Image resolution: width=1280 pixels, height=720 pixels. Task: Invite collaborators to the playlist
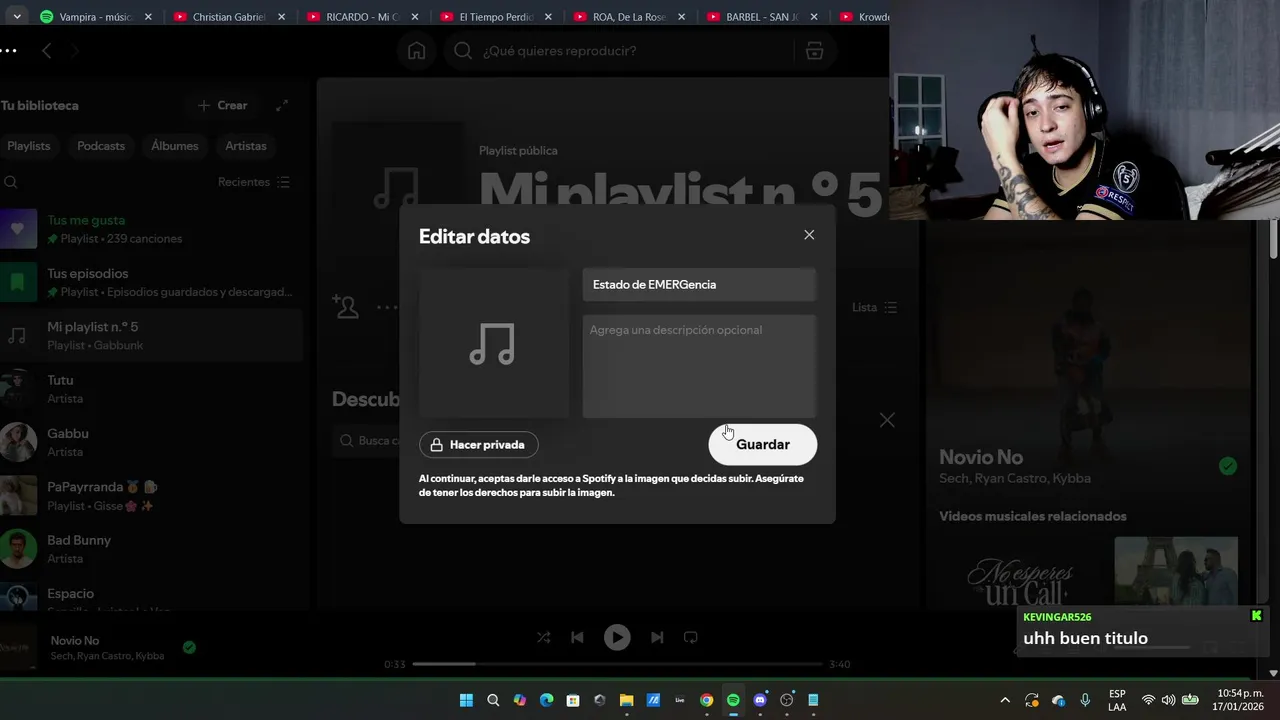[x=346, y=307]
